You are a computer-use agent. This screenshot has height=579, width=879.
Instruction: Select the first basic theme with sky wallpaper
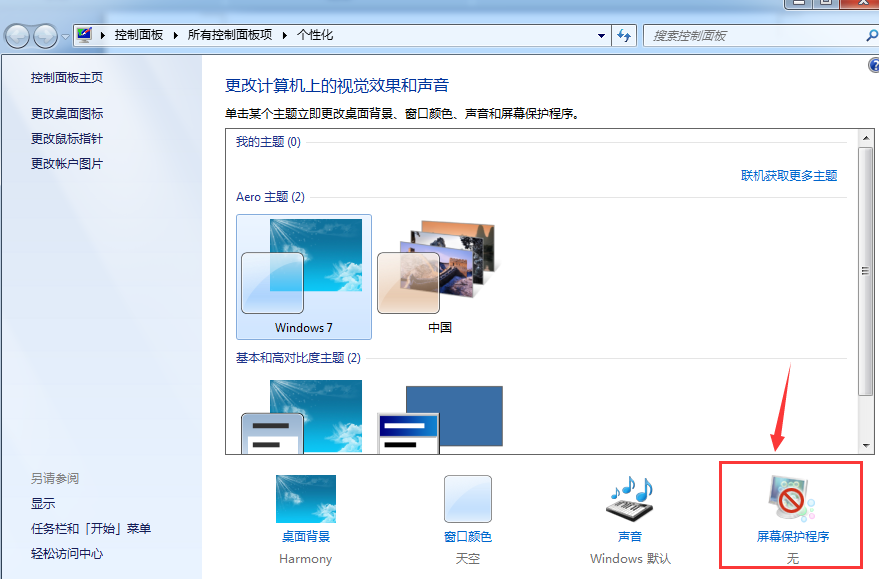[x=303, y=416]
